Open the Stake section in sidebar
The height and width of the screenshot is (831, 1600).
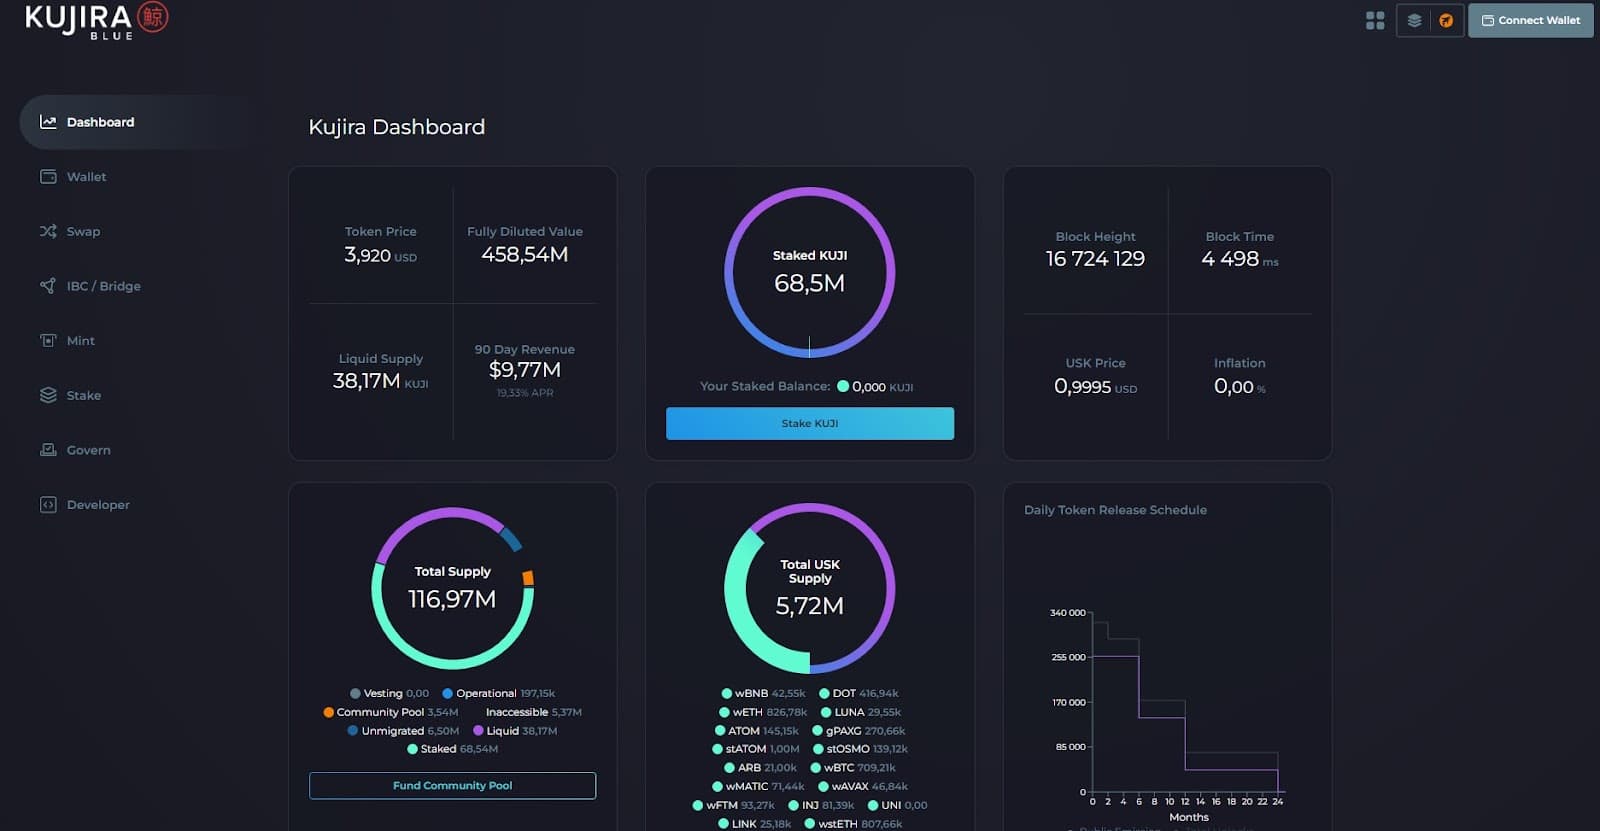pos(84,395)
